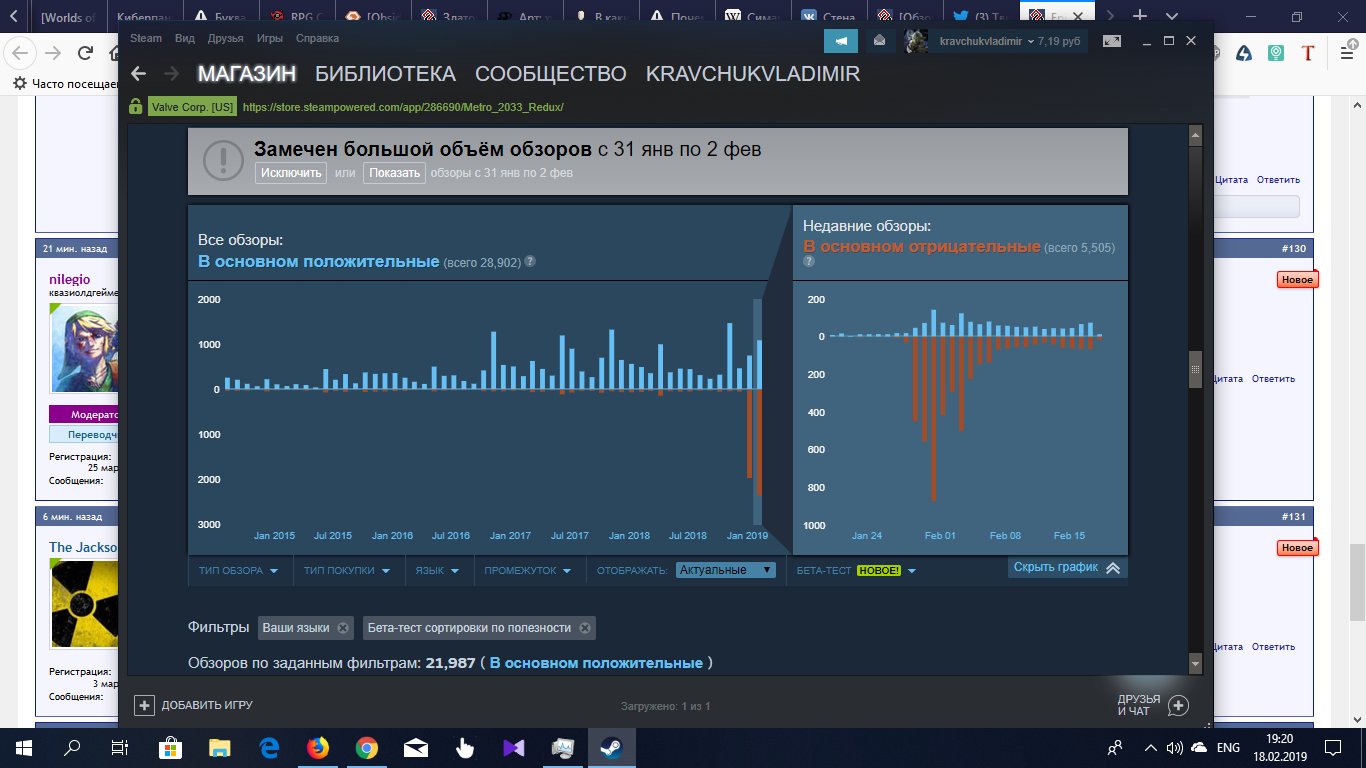Open Steam announcements megaphone icon
1366x768 pixels.
[x=841, y=41]
